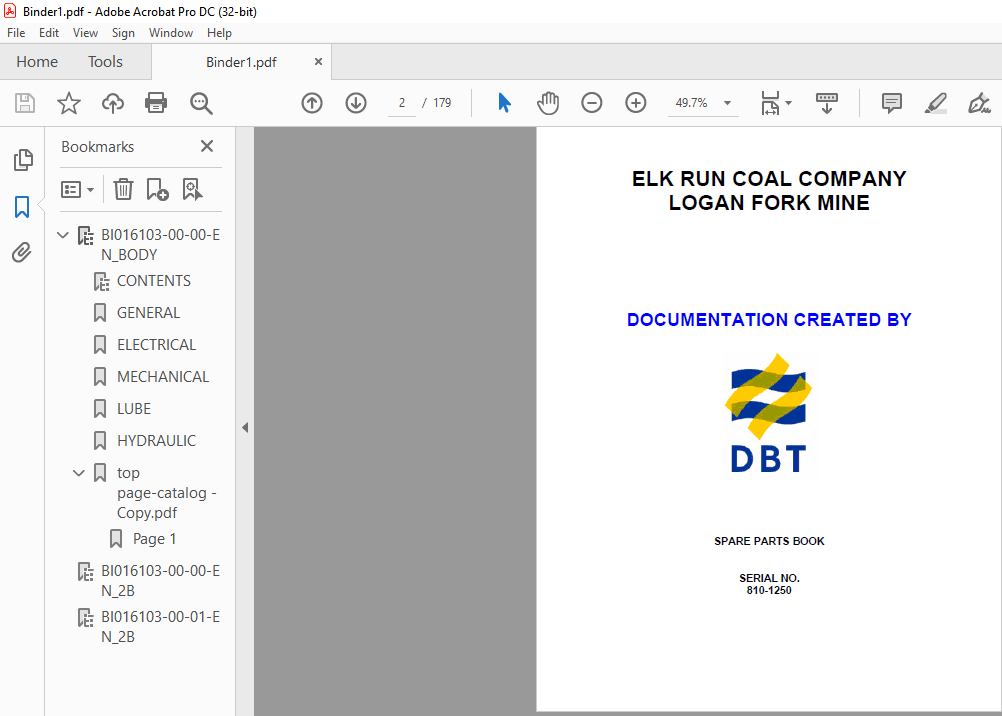Click the Save file icon

(x=25, y=103)
